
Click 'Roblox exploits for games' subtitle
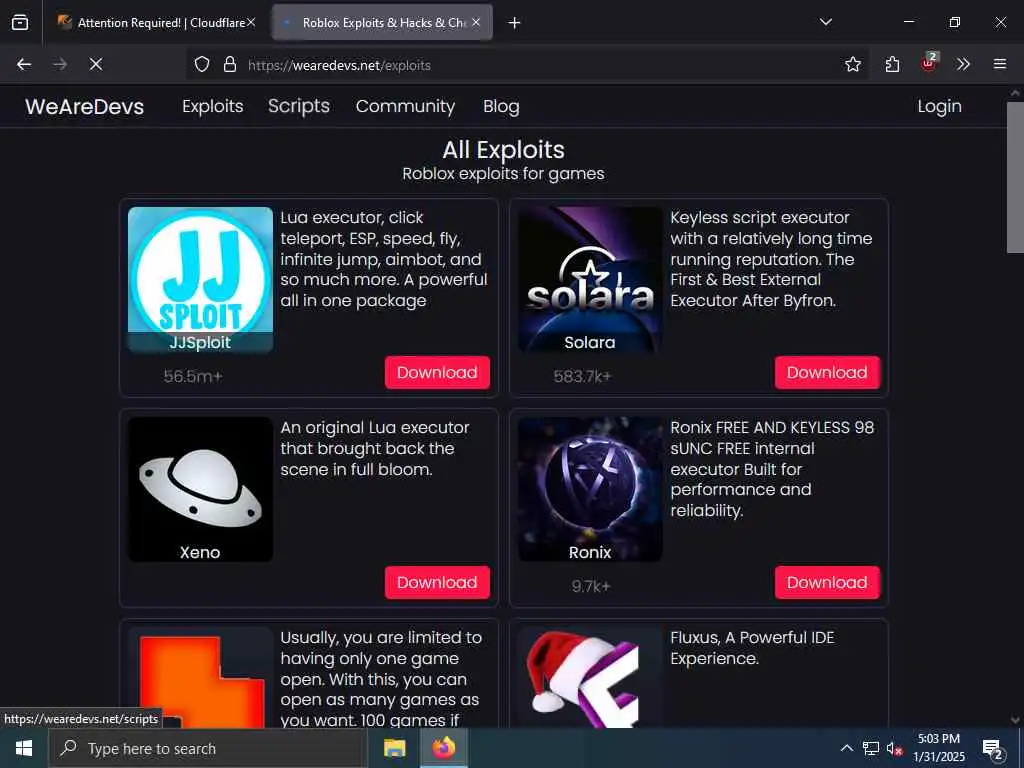coord(504,174)
